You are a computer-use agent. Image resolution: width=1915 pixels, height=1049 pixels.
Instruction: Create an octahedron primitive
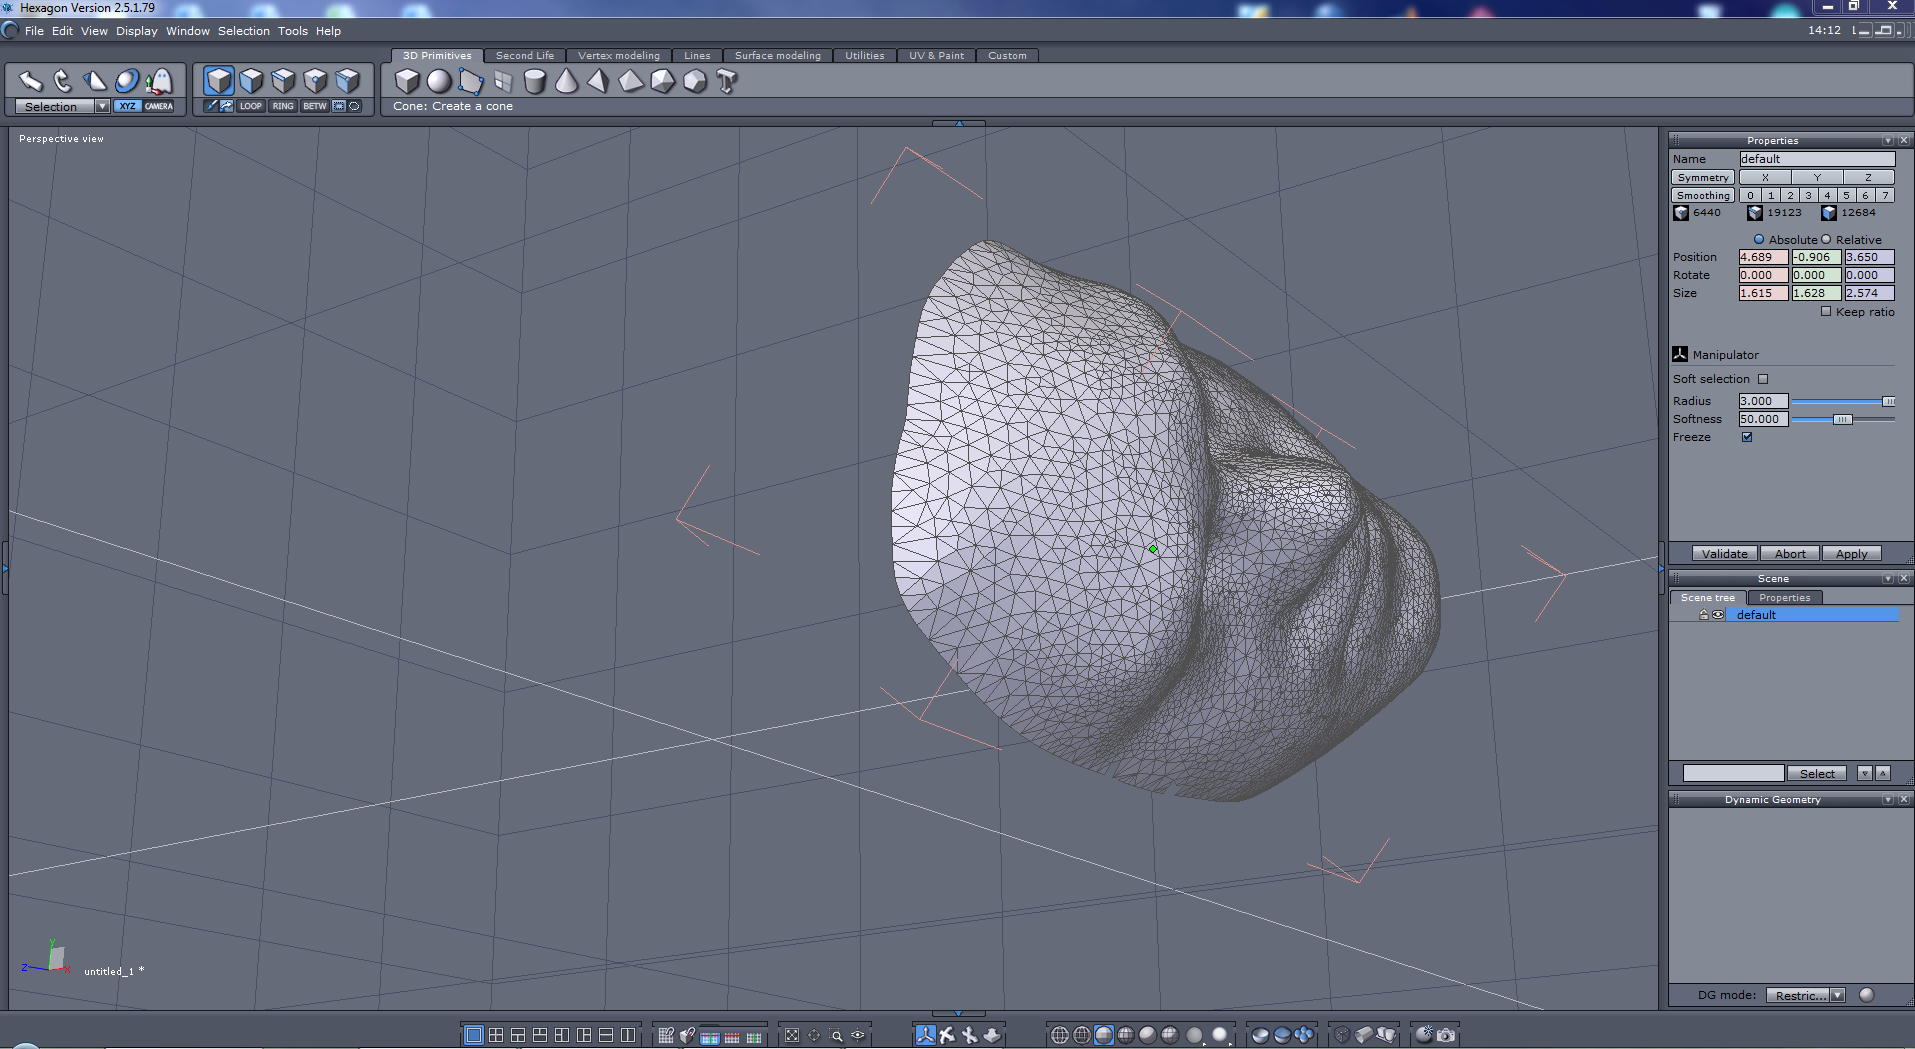pos(631,81)
